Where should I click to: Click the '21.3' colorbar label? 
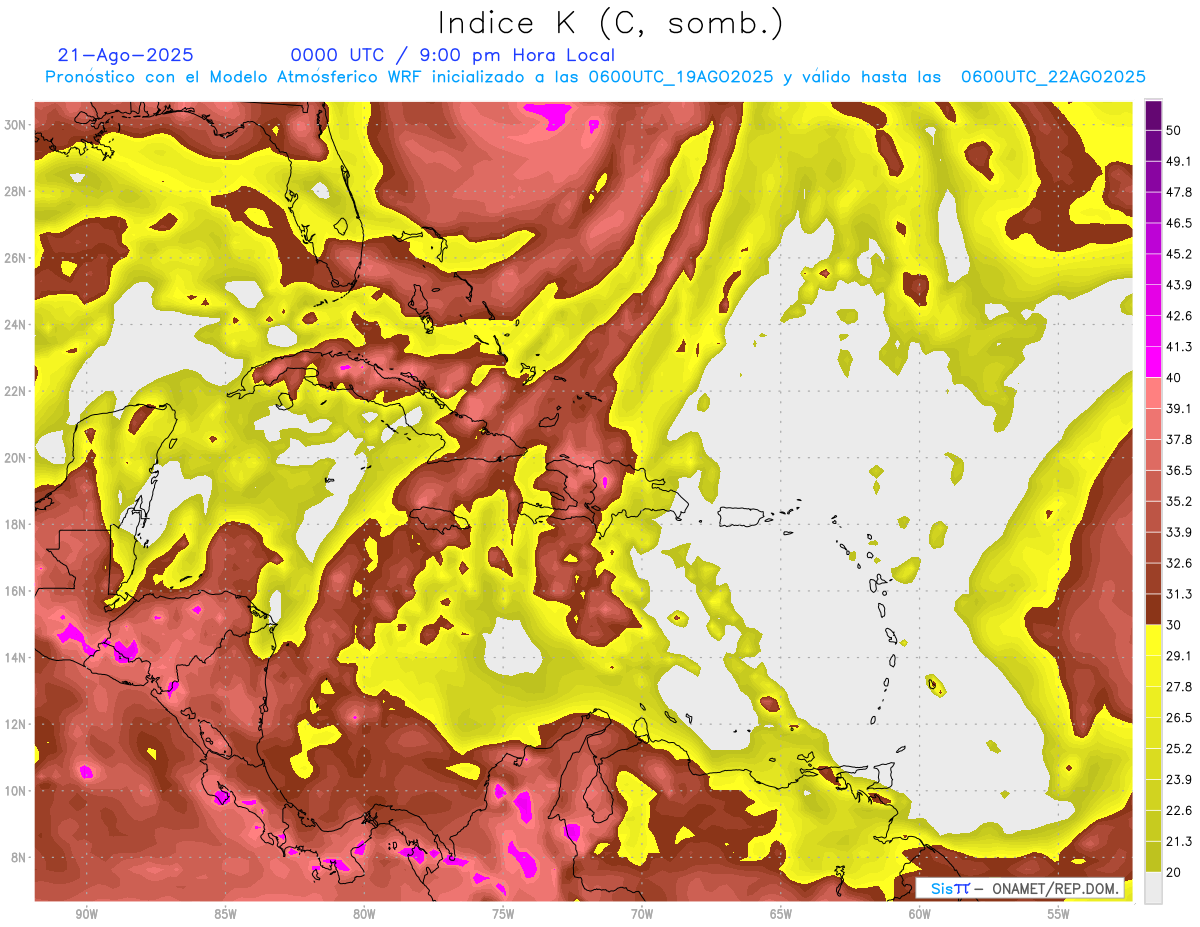click(x=1180, y=841)
